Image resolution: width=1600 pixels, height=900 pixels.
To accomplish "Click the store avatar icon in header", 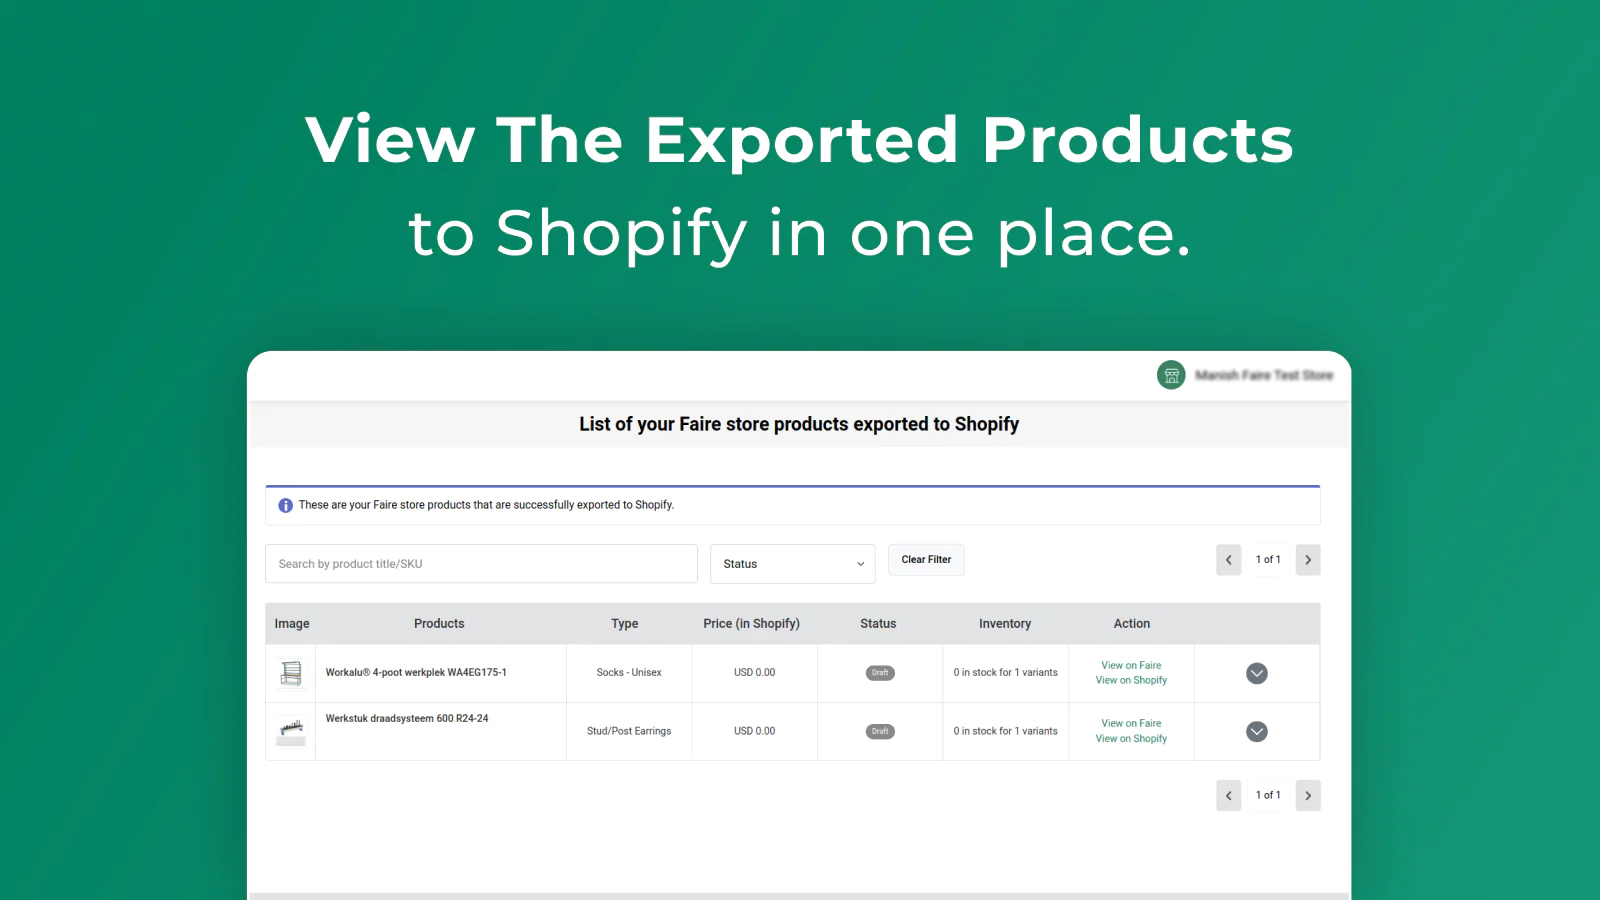I will (1171, 375).
